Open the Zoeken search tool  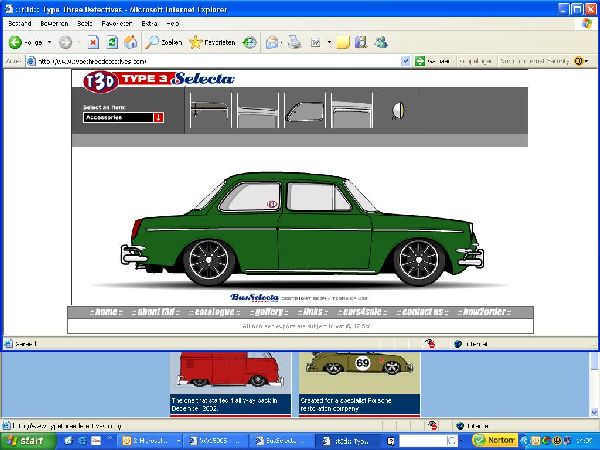[x=164, y=43]
